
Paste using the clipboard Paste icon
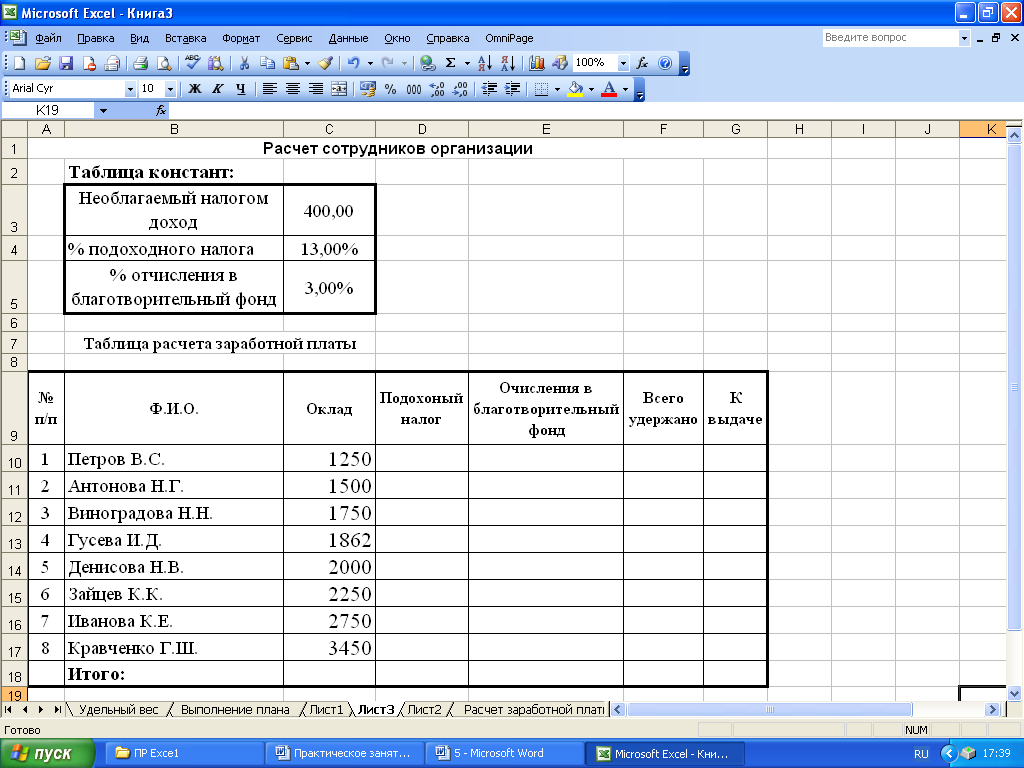point(291,63)
